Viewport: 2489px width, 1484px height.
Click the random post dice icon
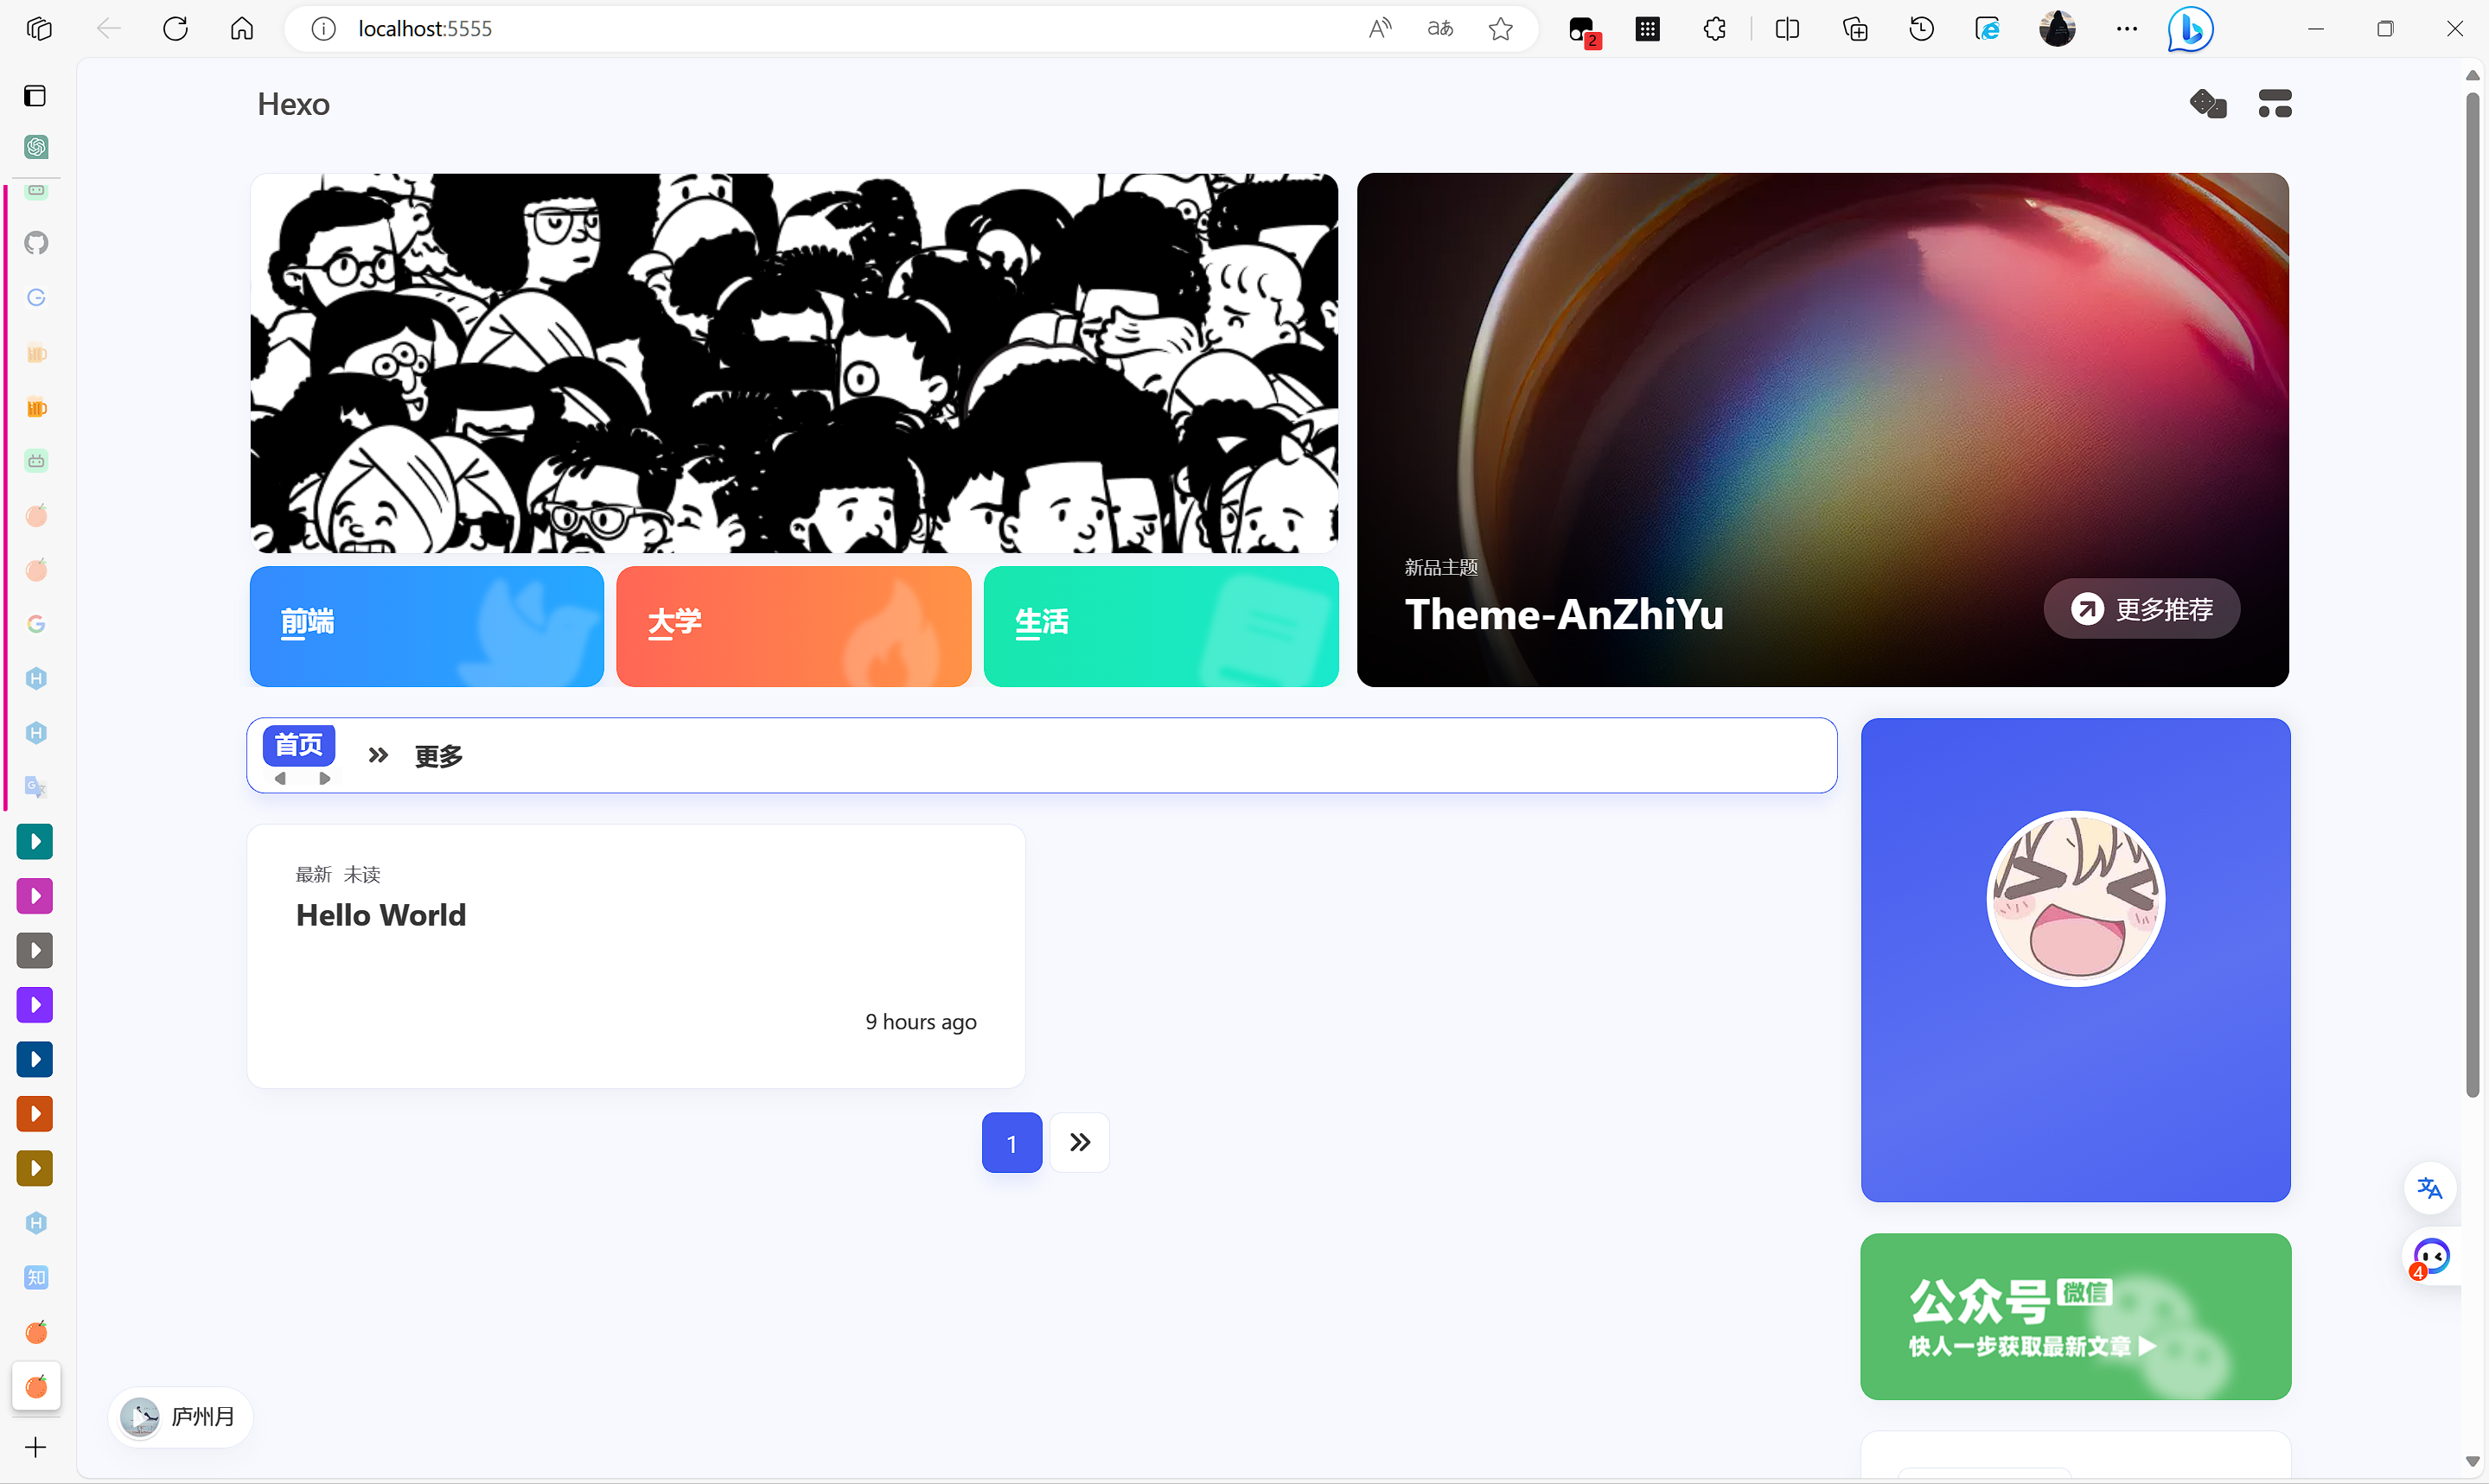click(x=2207, y=103)
